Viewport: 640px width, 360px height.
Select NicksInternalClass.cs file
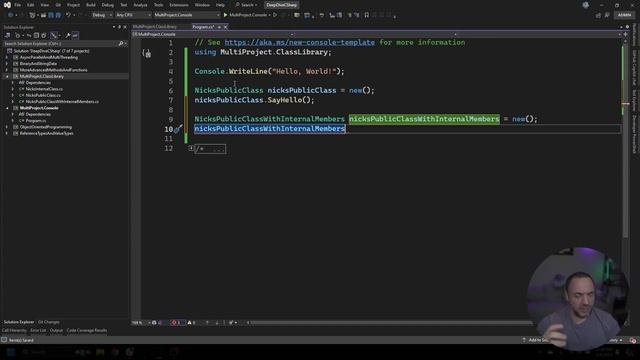coord(44,89)
